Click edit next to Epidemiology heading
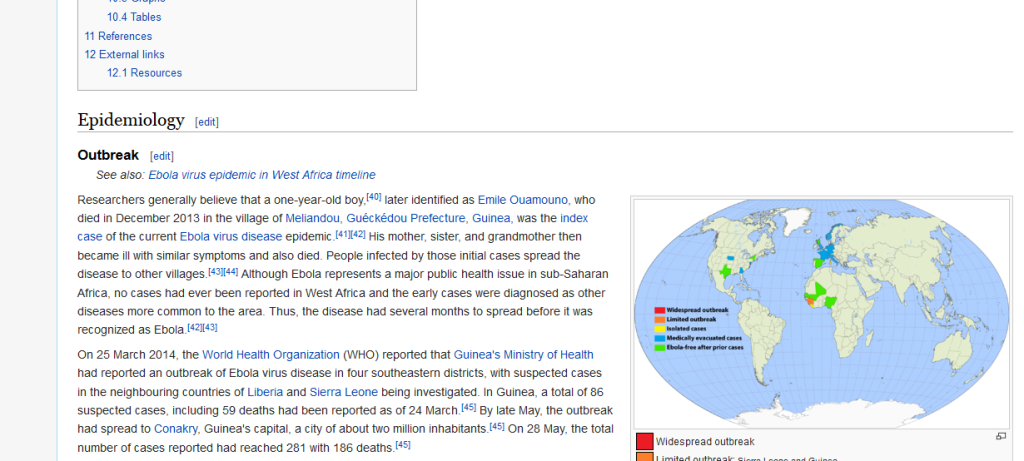 206,122
